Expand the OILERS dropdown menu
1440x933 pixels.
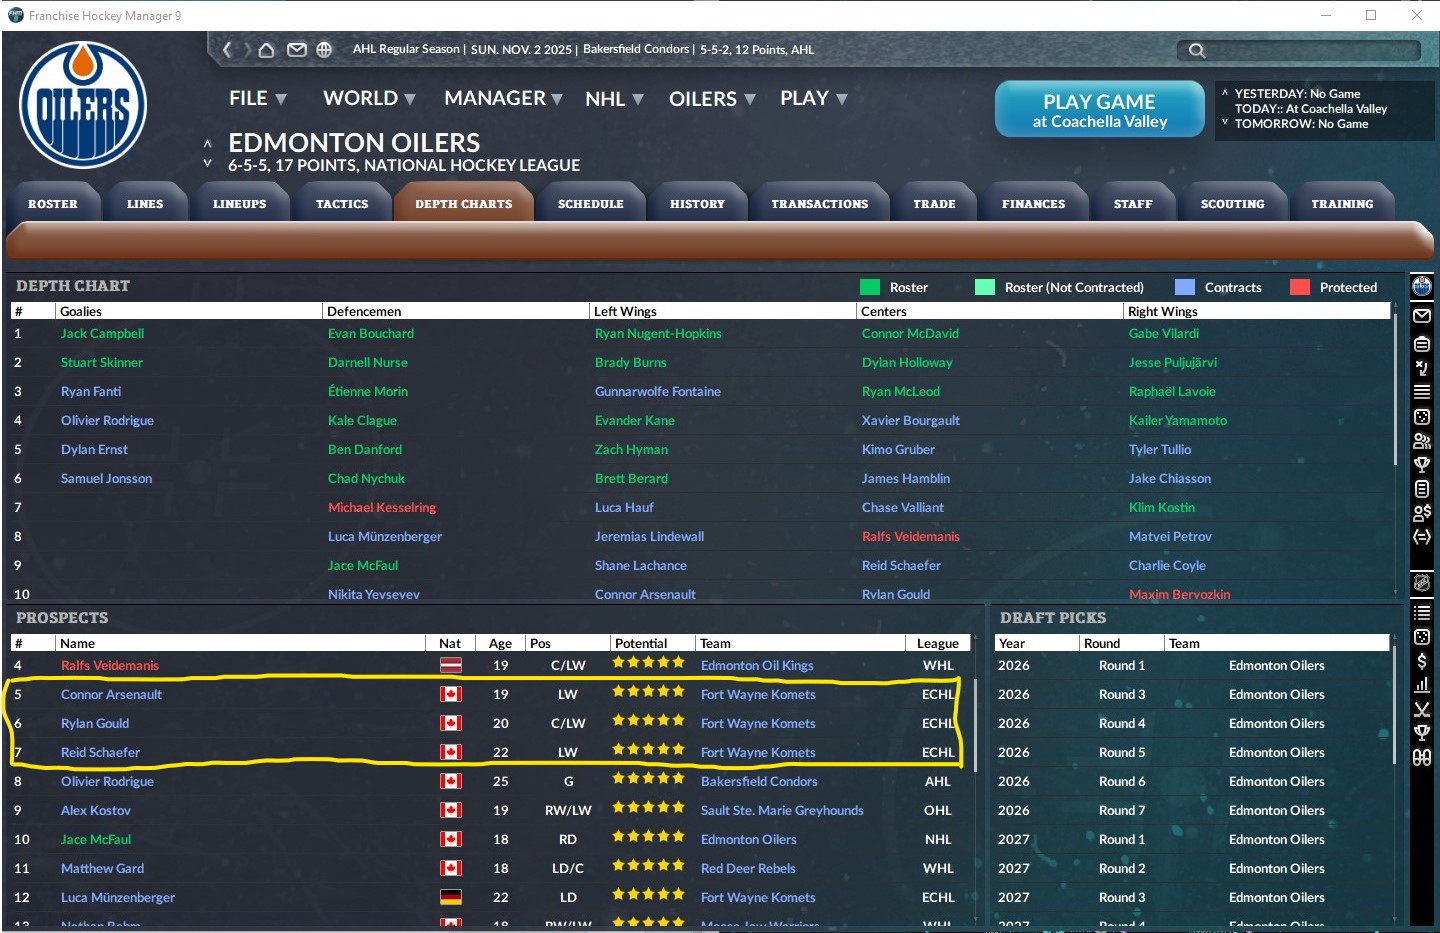(x=712, y=99)
